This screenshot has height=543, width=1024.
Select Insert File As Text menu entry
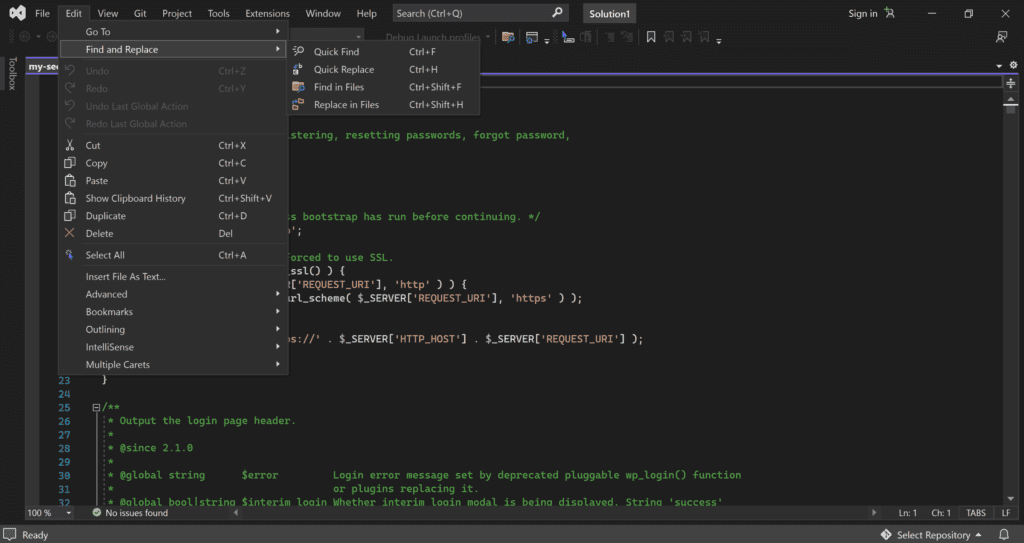click(x=173, y=276)
